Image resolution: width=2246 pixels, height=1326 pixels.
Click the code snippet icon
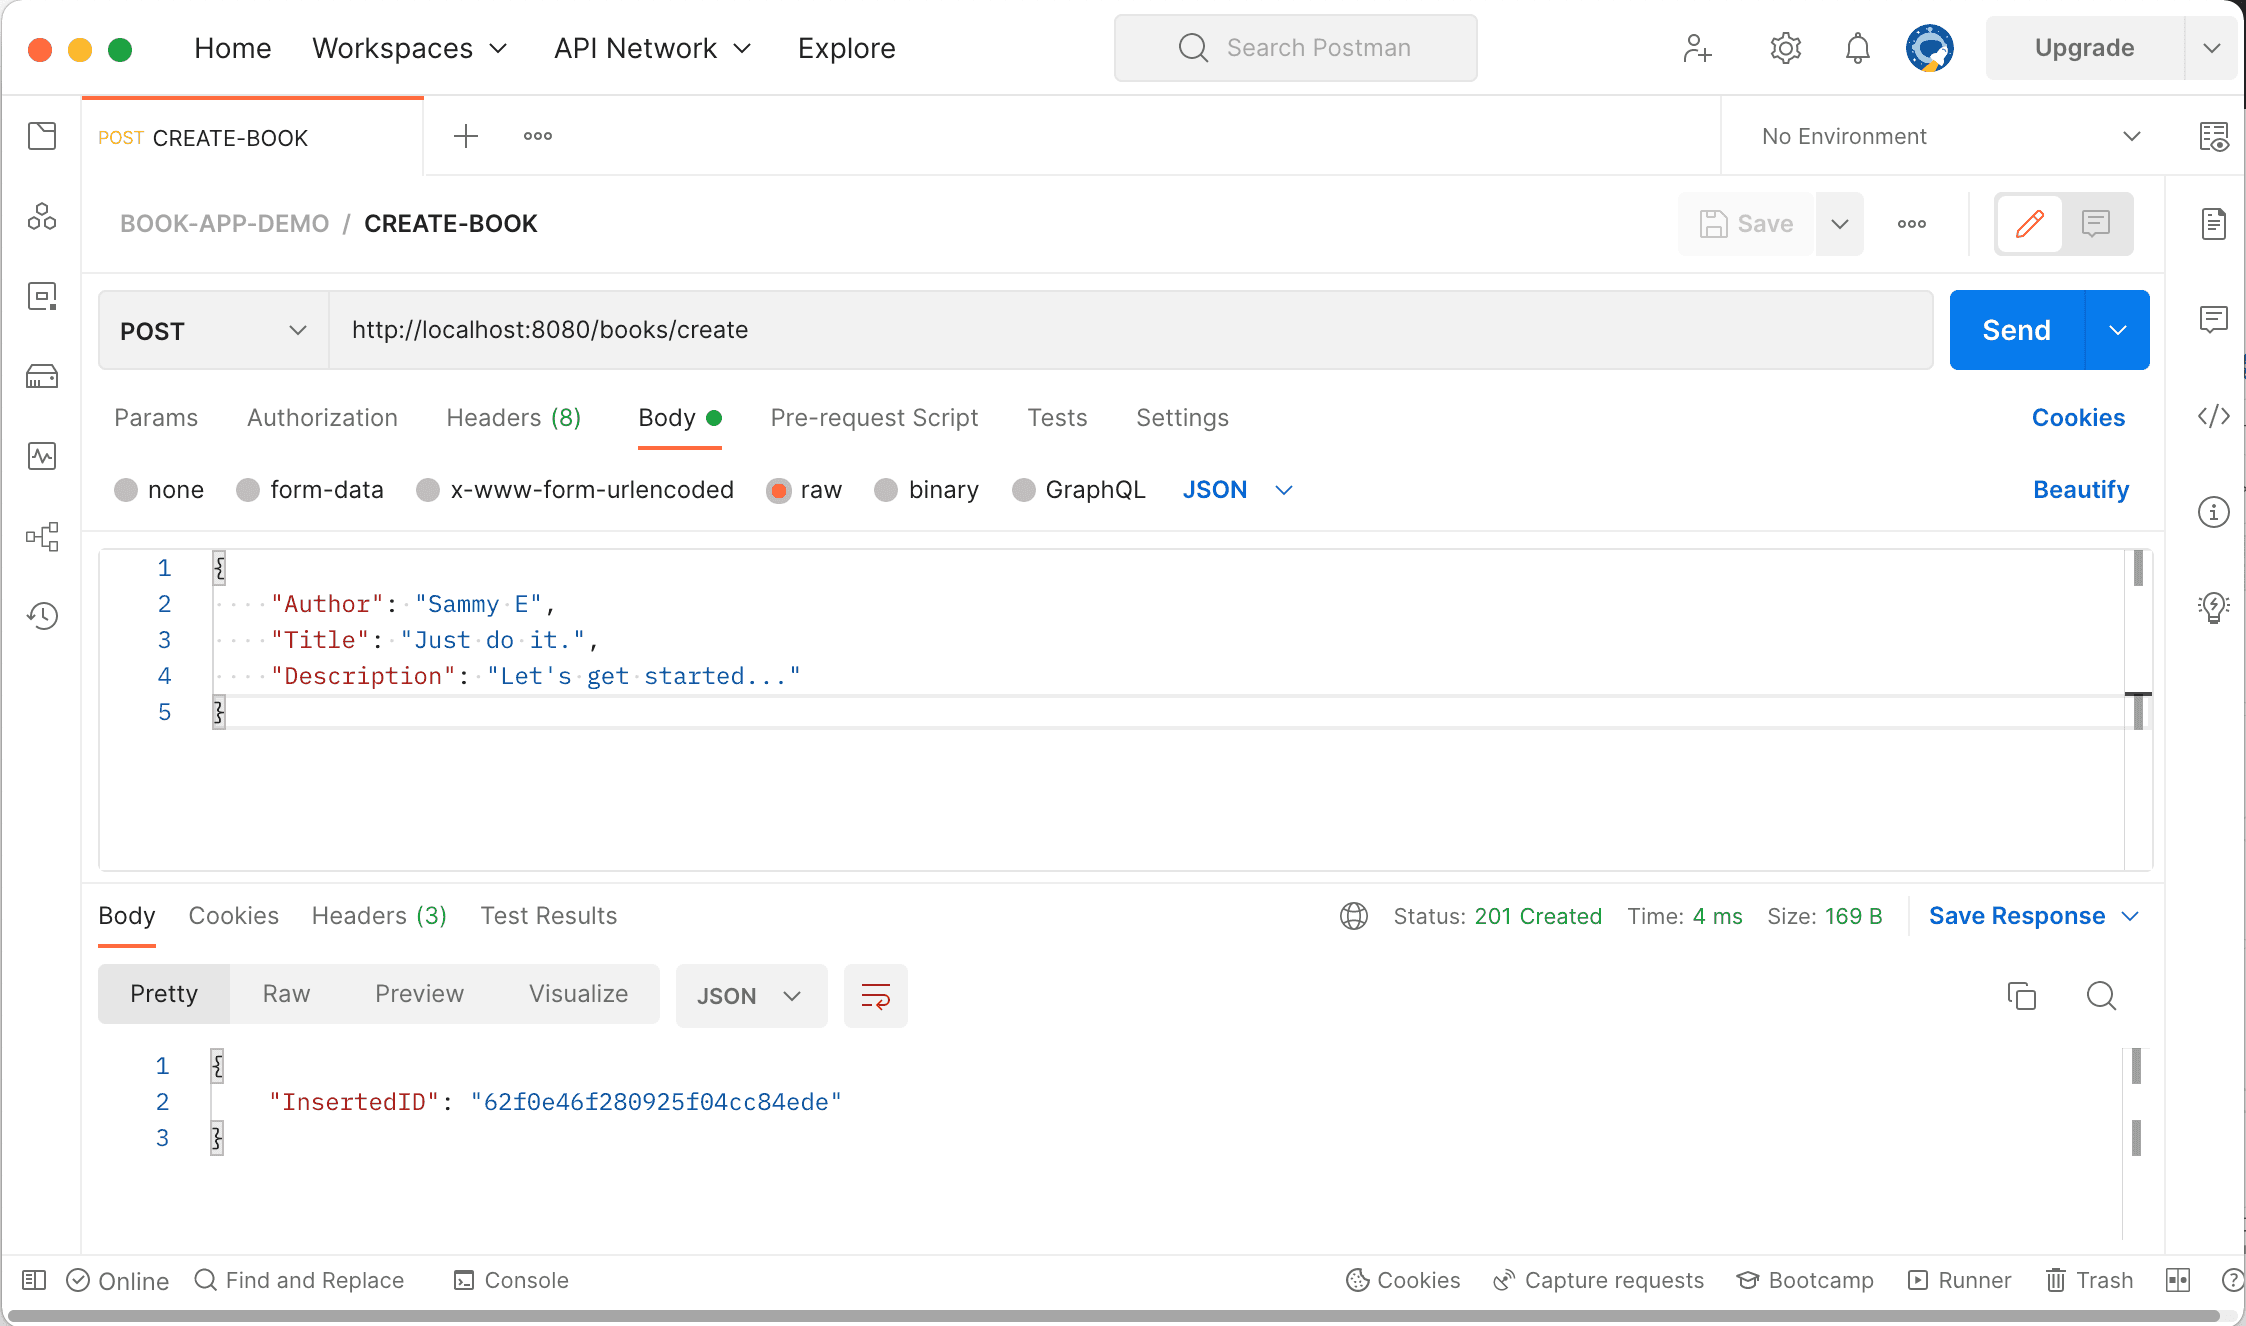[2213, 416]
